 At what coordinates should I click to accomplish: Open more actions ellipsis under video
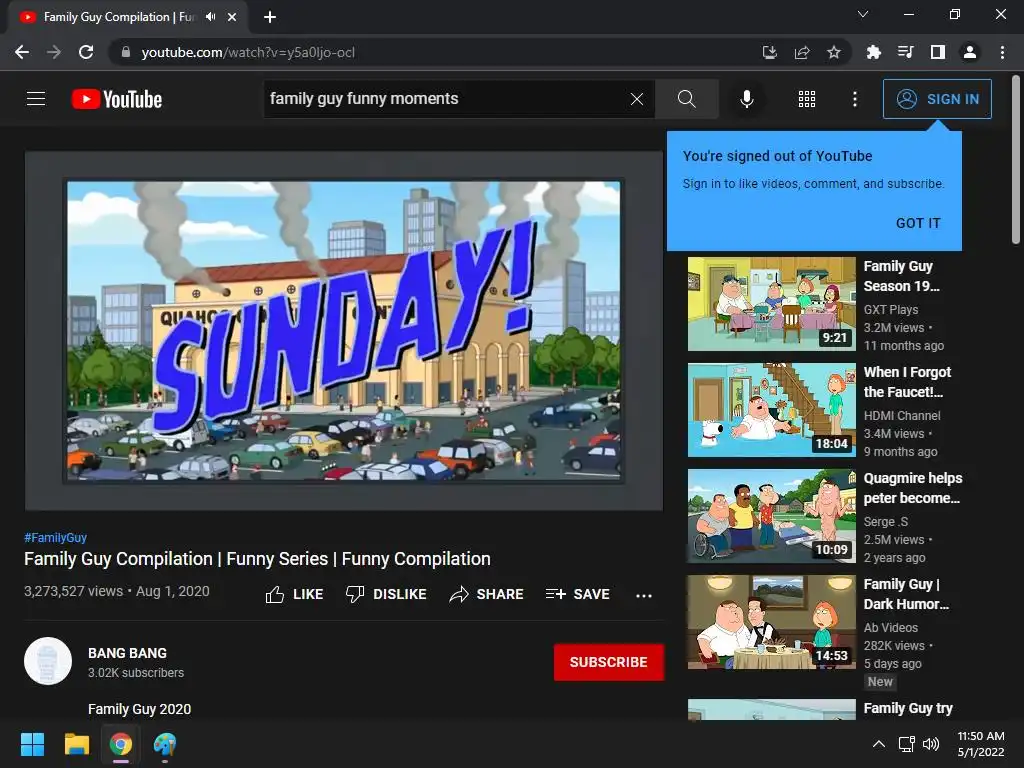click(x=644, y=595)
